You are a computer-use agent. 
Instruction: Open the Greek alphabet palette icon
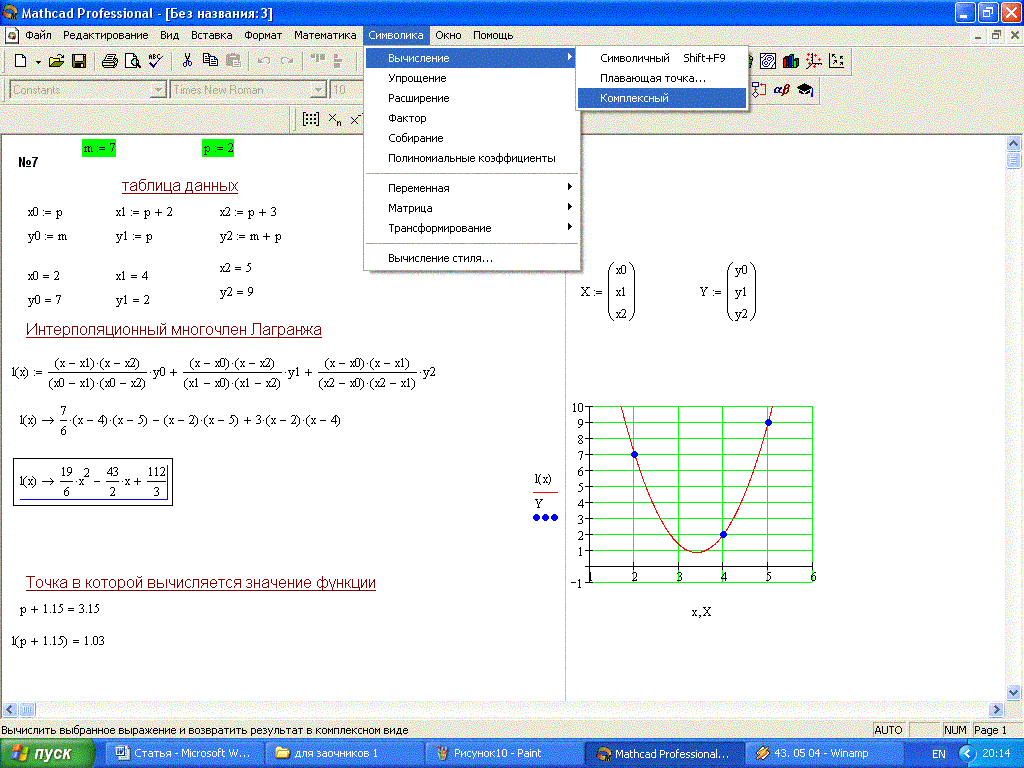[782, 90]
